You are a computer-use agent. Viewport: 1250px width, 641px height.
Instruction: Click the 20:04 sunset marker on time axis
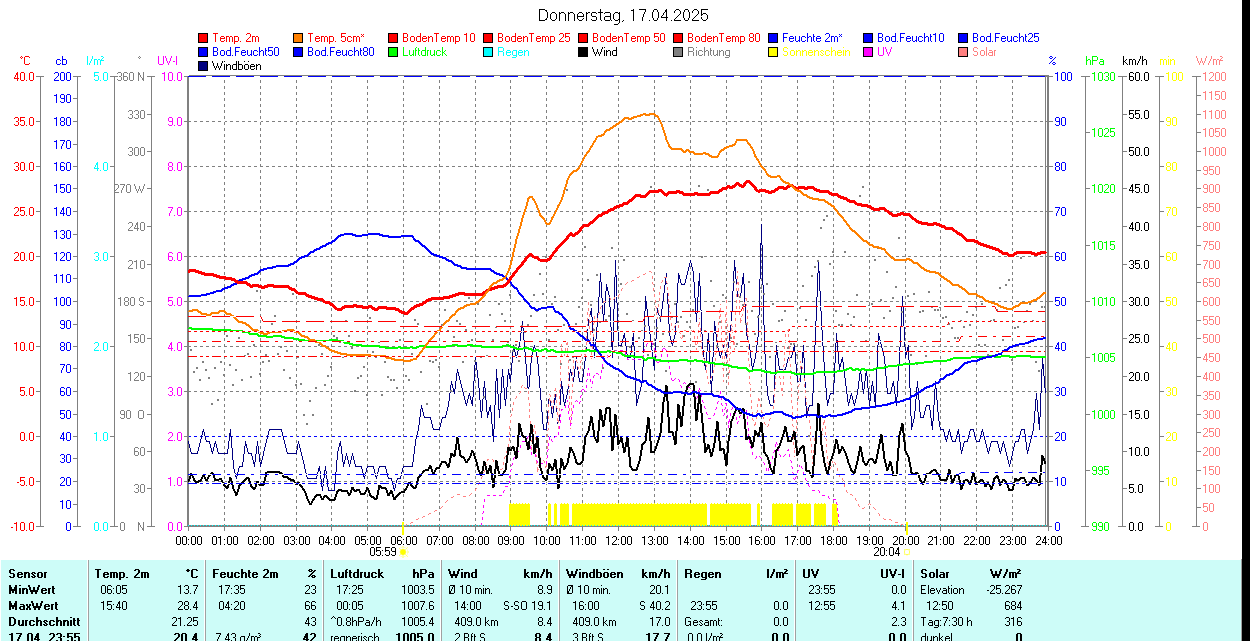887,551
